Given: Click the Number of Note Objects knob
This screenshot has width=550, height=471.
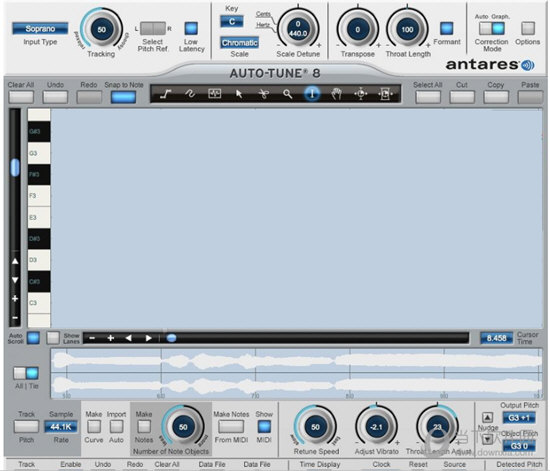Looking at the screenshot, I should pos(183,427).
